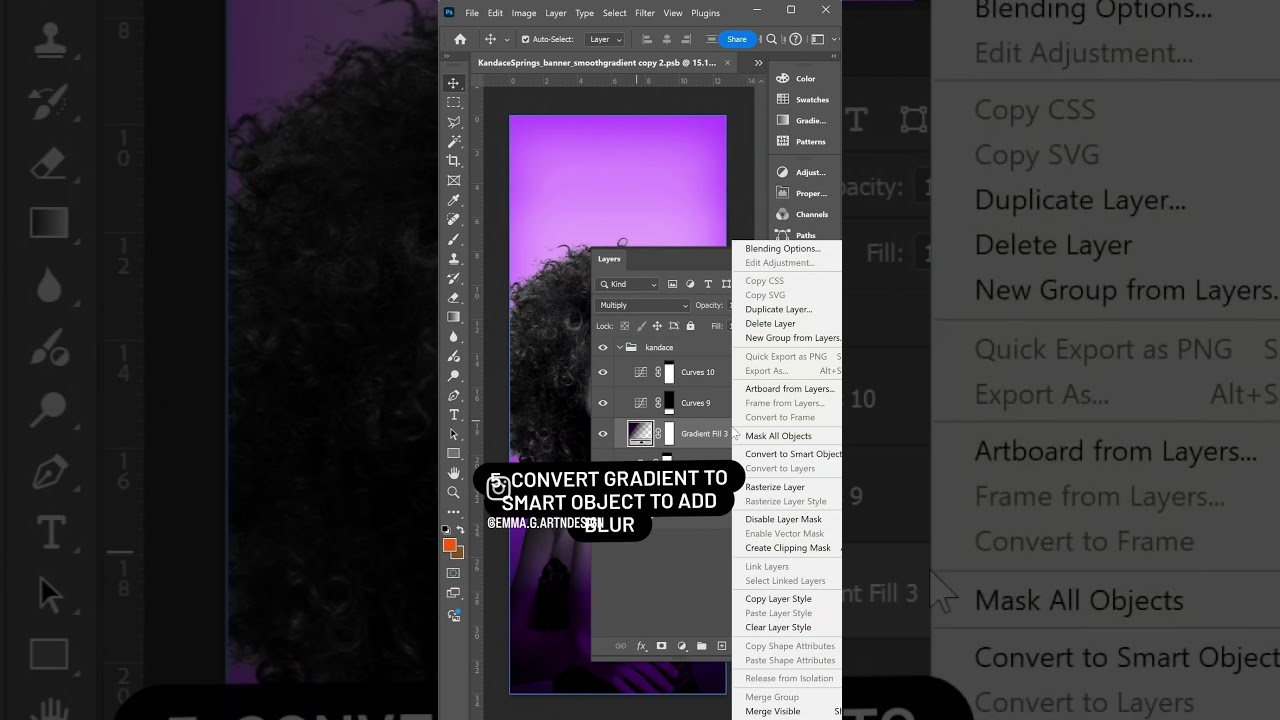Select the Zoom tool in the toolbar
Screen dimensions: 1280x720
click(x=454, y=493)
